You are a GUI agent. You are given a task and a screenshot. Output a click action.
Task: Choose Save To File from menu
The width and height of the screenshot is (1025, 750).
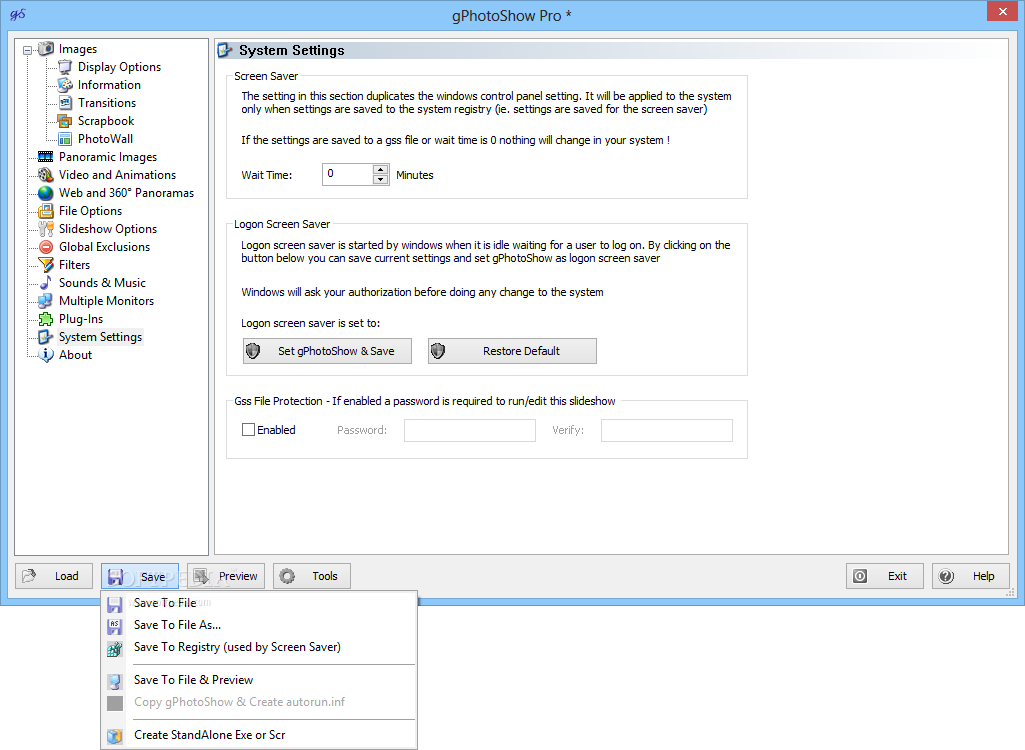(260, 603)
